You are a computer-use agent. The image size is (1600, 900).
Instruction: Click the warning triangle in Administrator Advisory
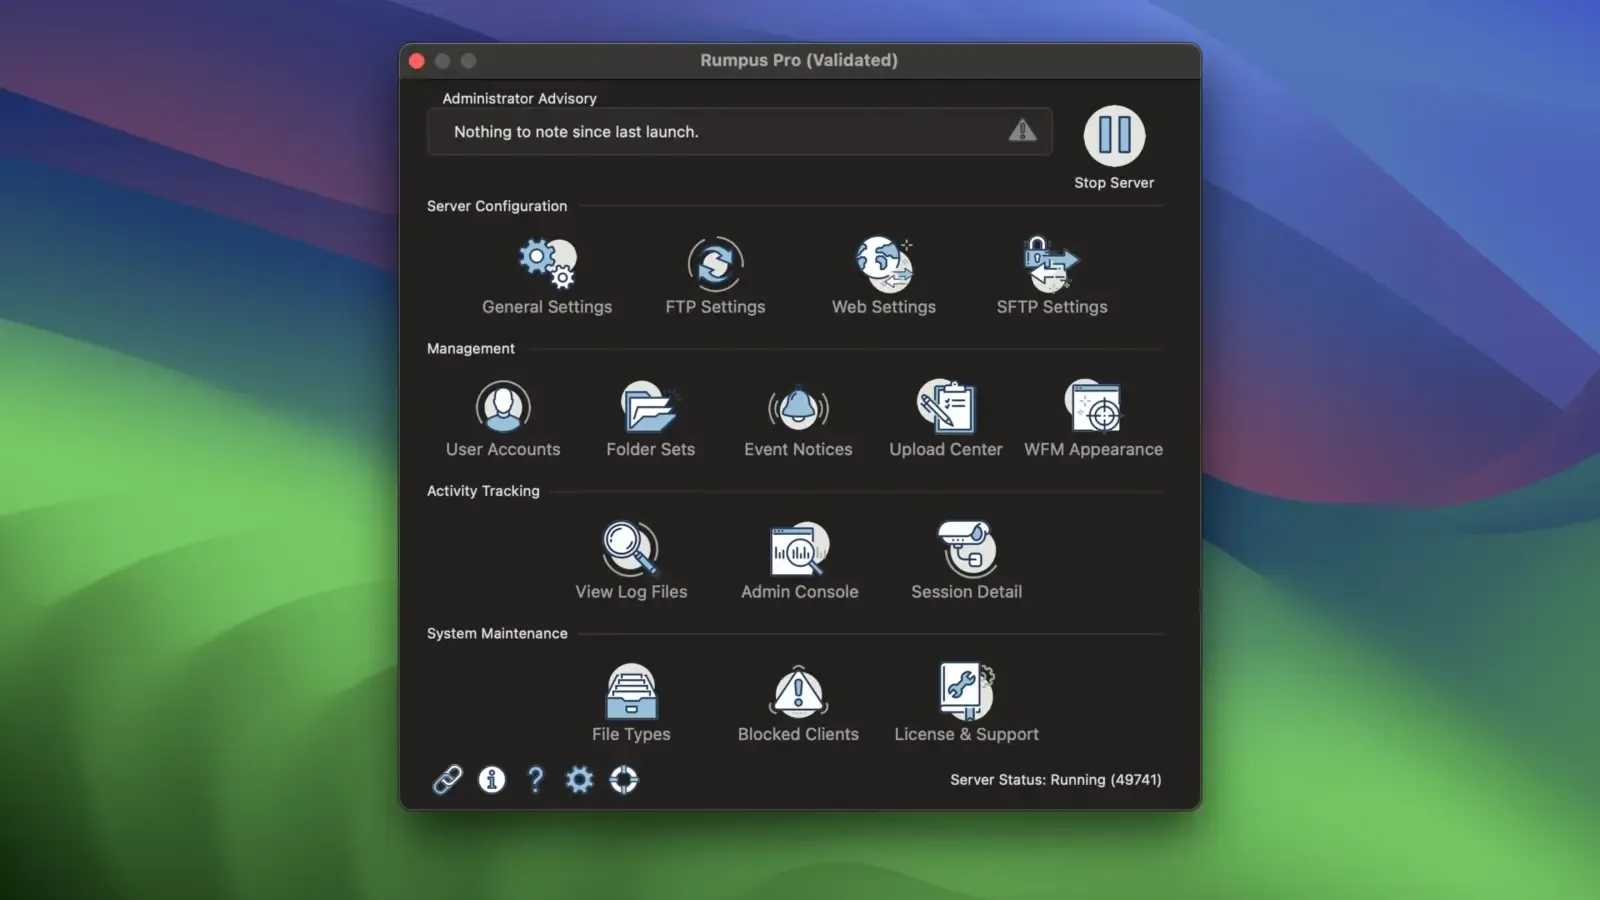(x=1022, y=131)
